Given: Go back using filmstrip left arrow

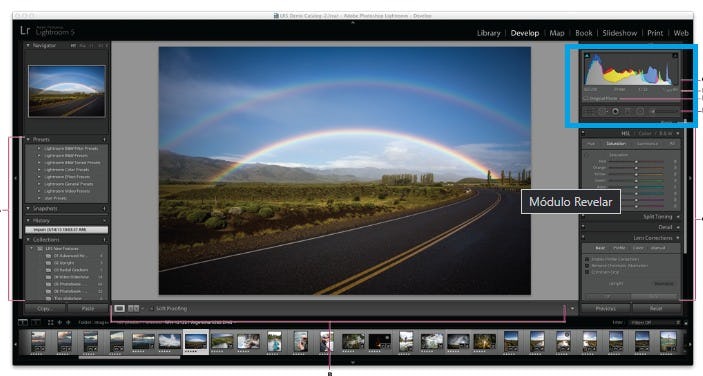Looking at the screenshot, I should point(60,322).
